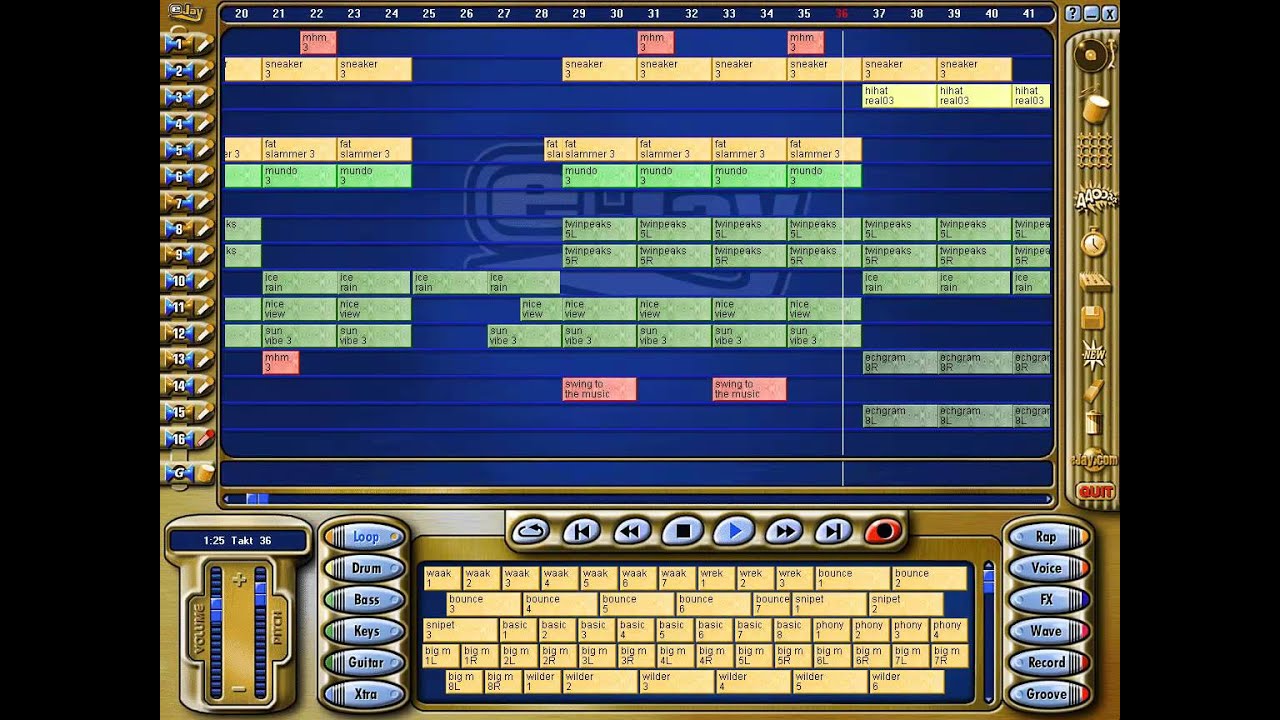Select the Xtra sample category
The width and height of the screenshot is (1280, 720).
pyautogui.click(x=364, y=694)
